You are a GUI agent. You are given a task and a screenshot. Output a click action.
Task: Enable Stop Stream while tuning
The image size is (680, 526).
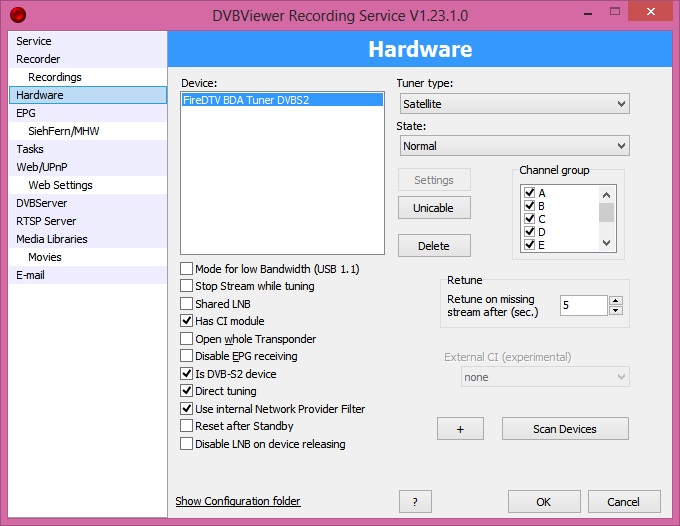(186, 286)
